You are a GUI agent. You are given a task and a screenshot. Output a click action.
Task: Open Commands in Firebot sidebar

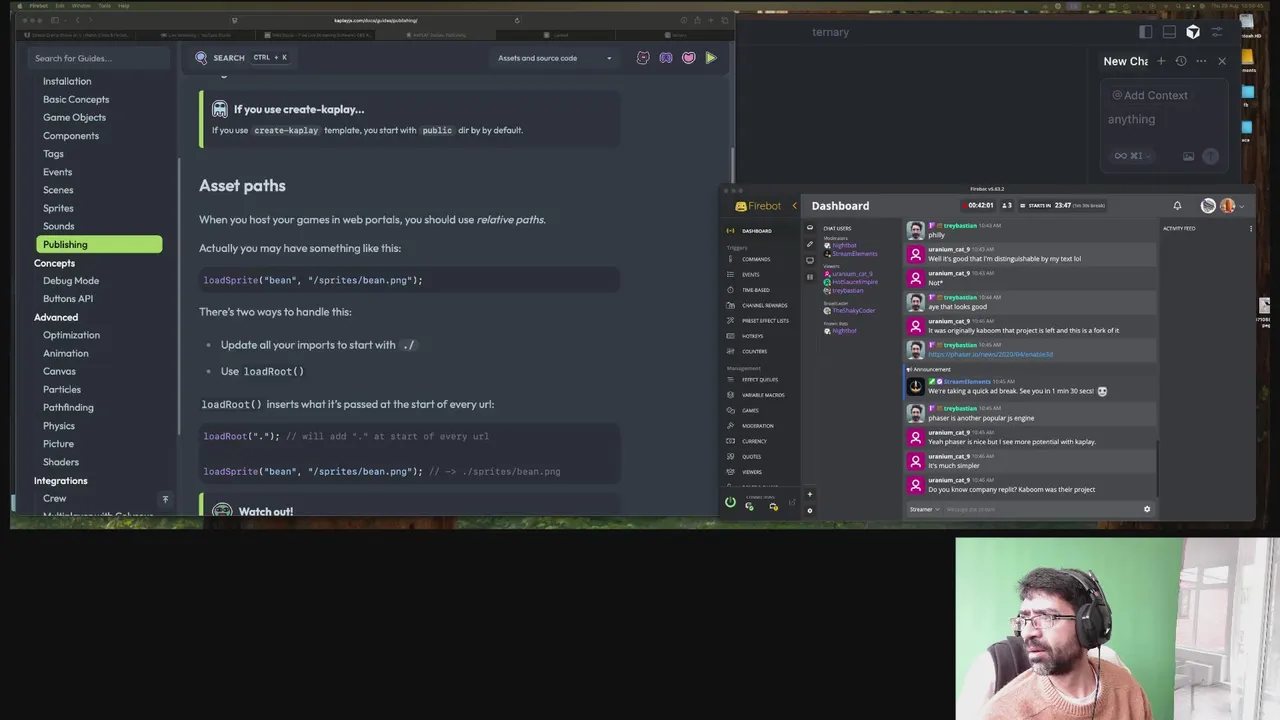(756, 259)
